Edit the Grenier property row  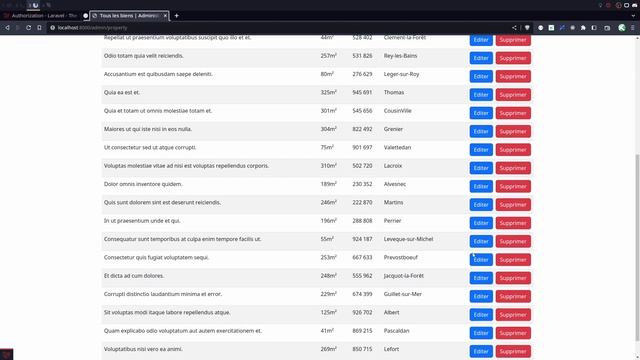481,131
